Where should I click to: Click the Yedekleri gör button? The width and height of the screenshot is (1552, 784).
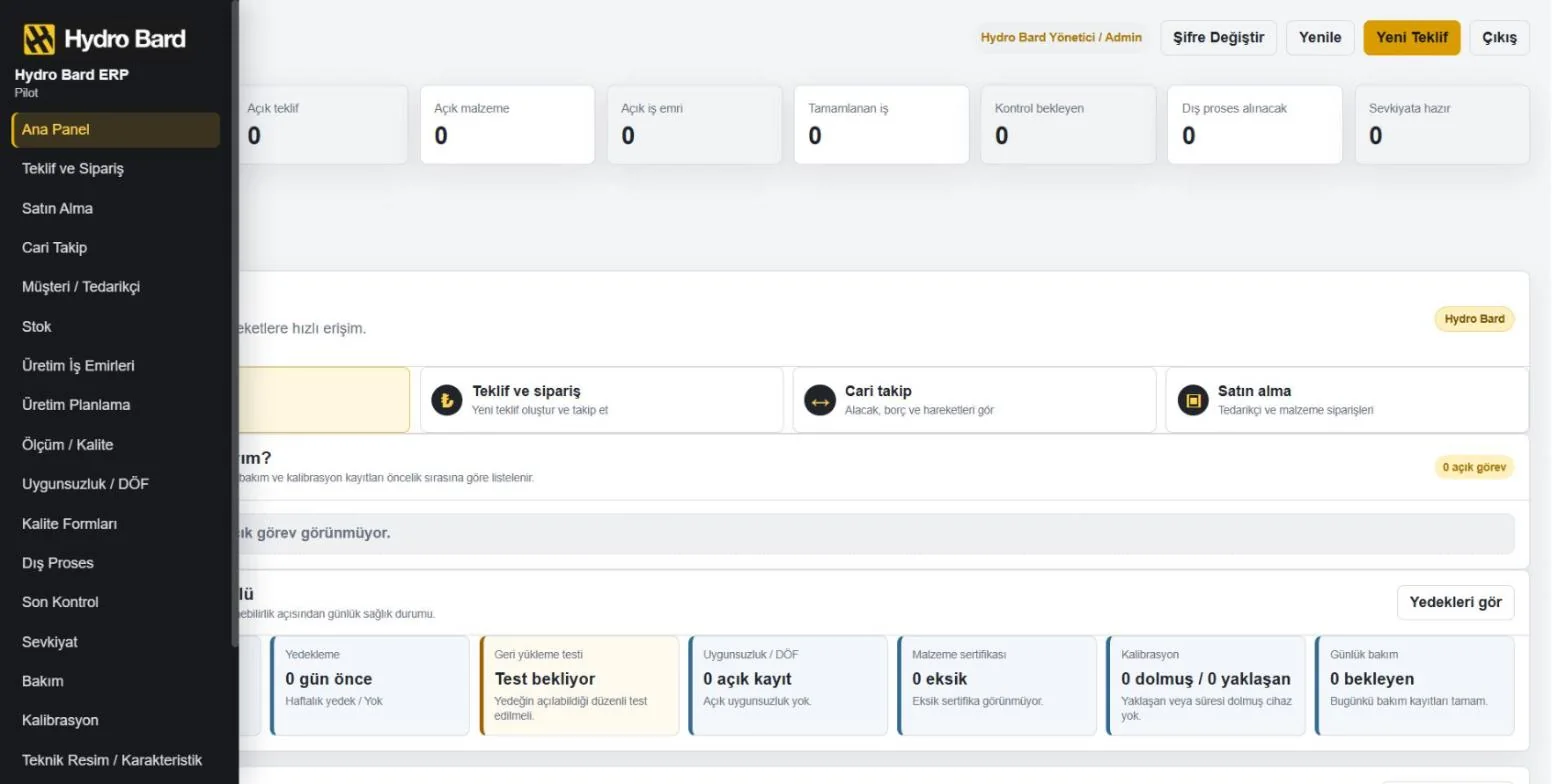pos(1455,602)
